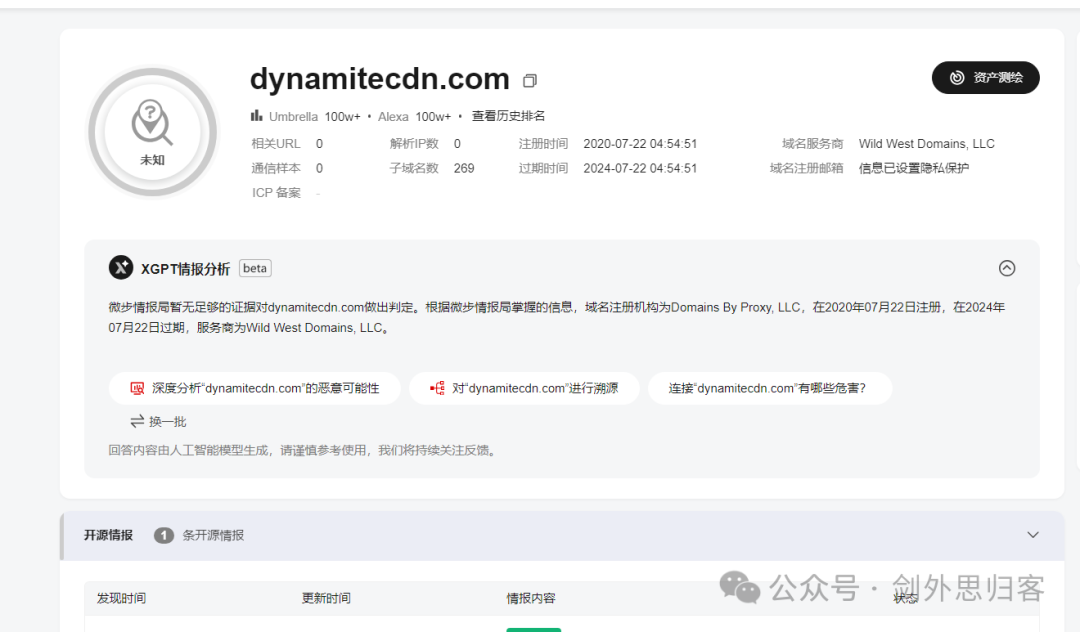1080x632 pixels.
Task: Click the unknown verdict badge icon
Action: click(x=152, y=132)
